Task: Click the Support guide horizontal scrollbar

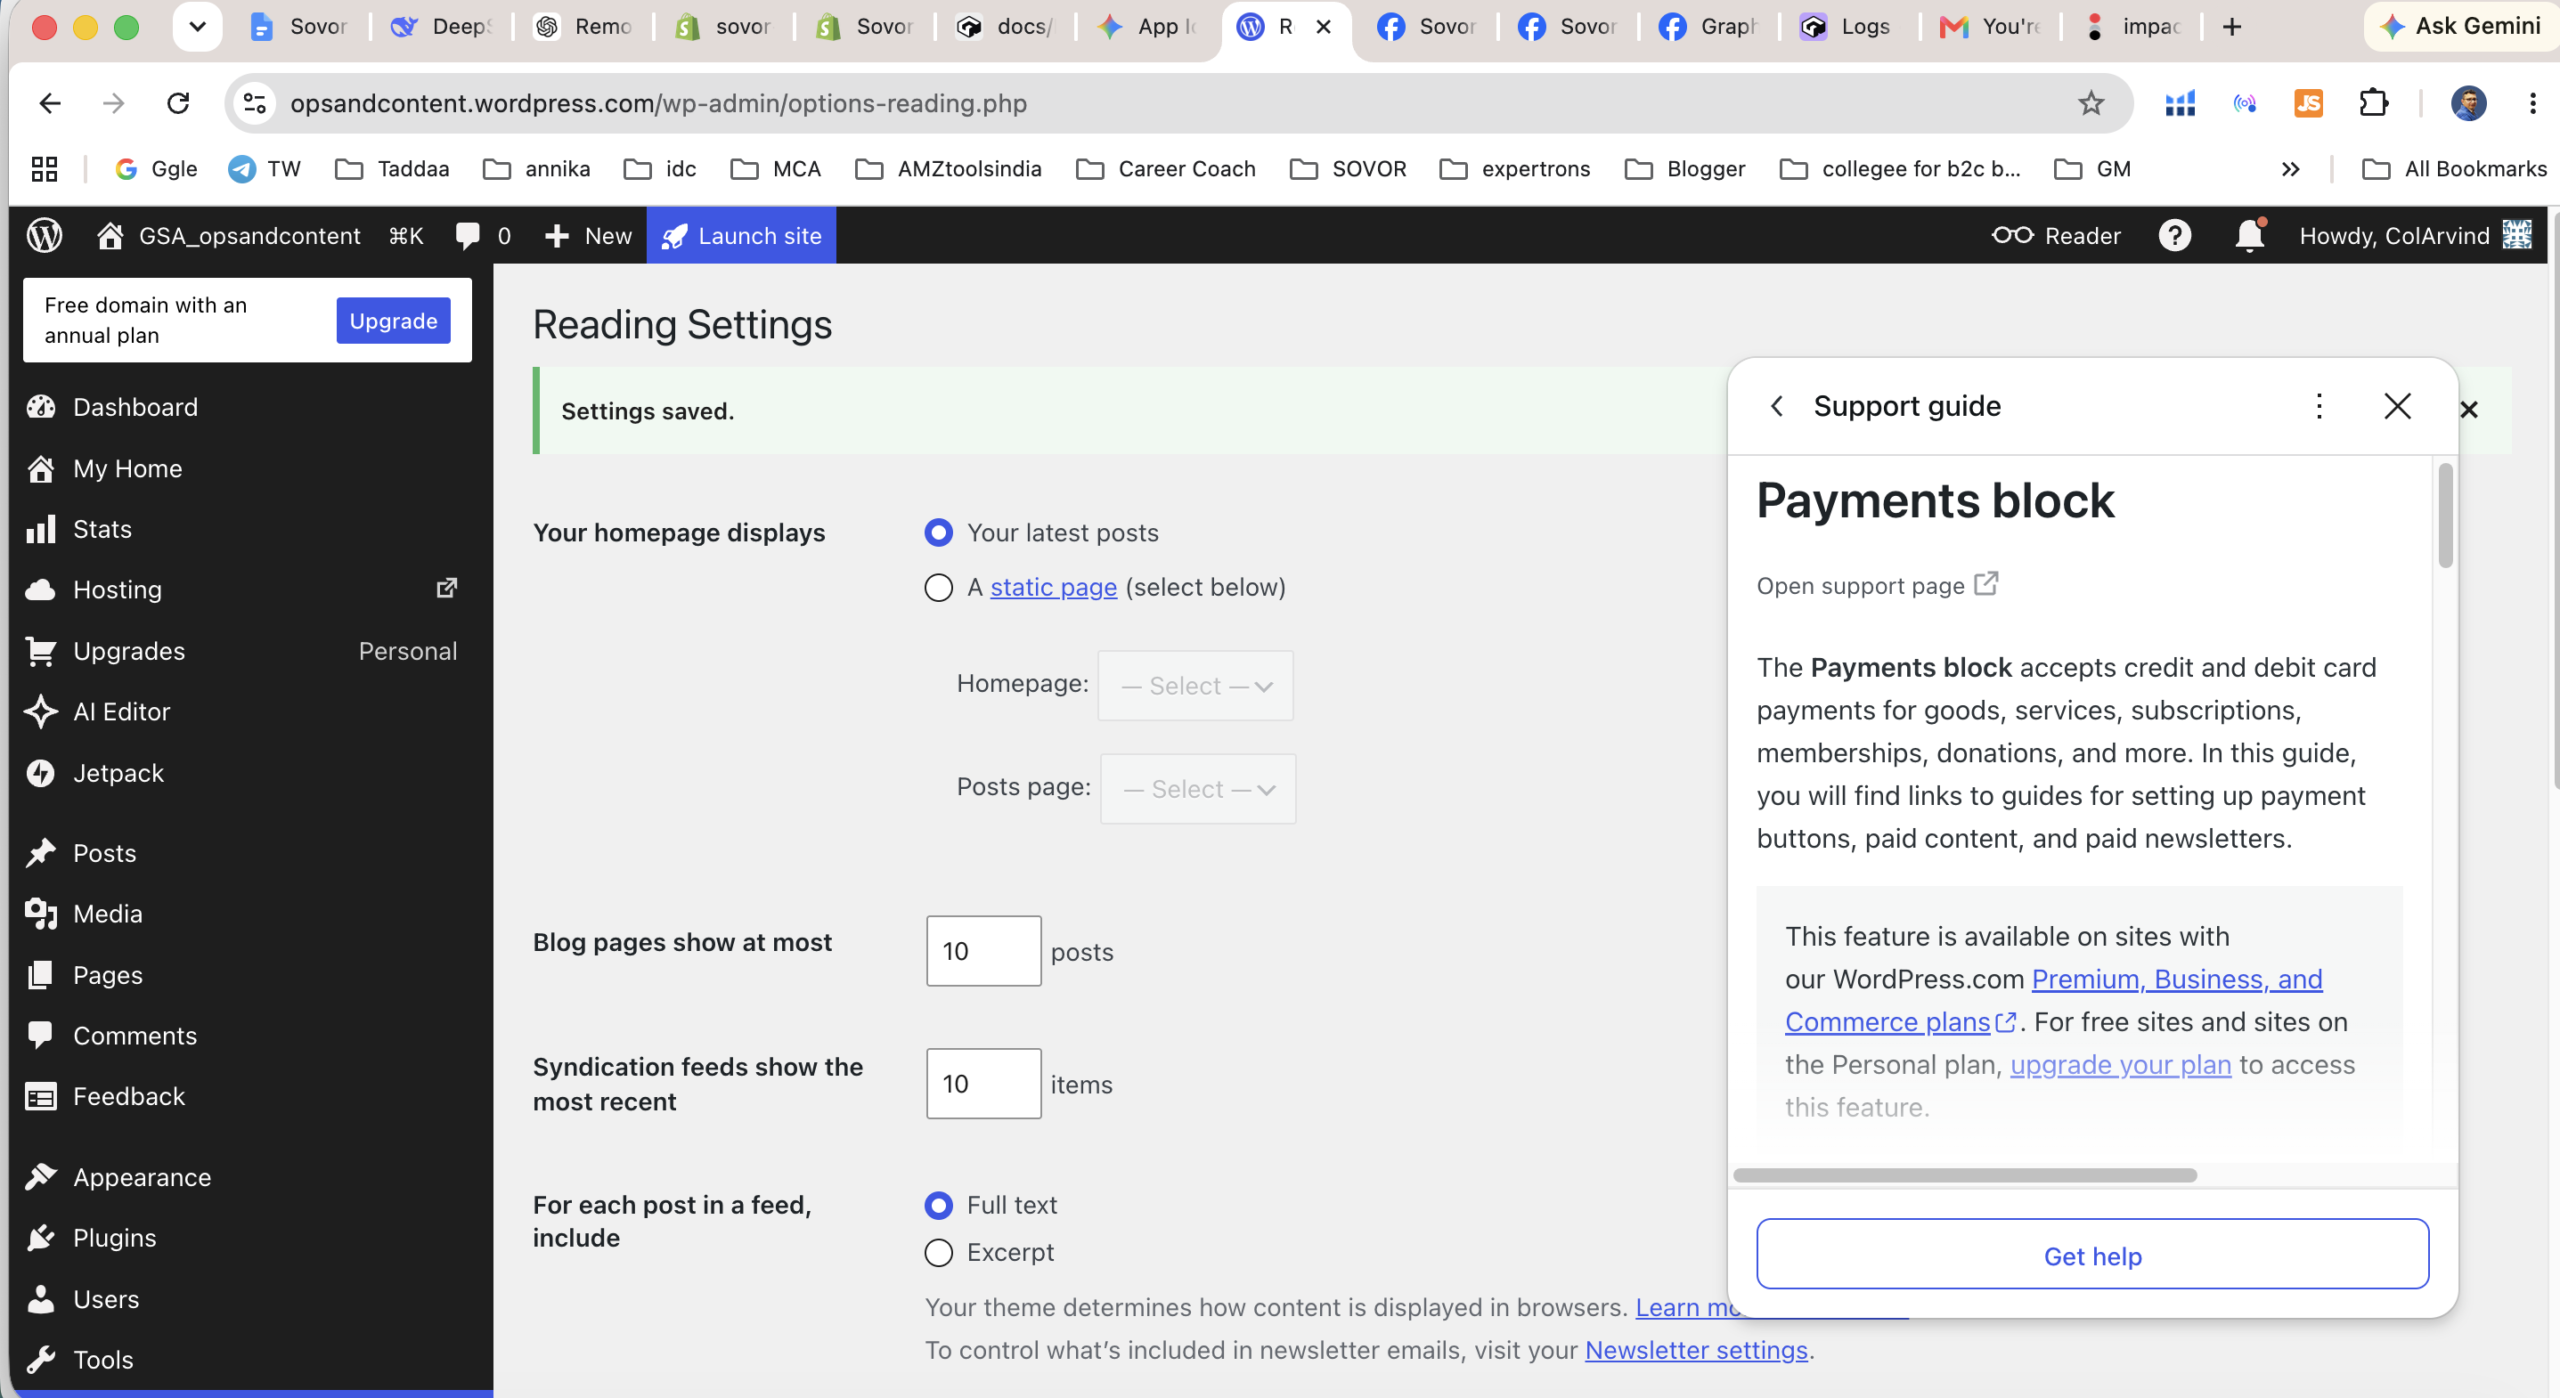Action: tap(1965, 1176)
